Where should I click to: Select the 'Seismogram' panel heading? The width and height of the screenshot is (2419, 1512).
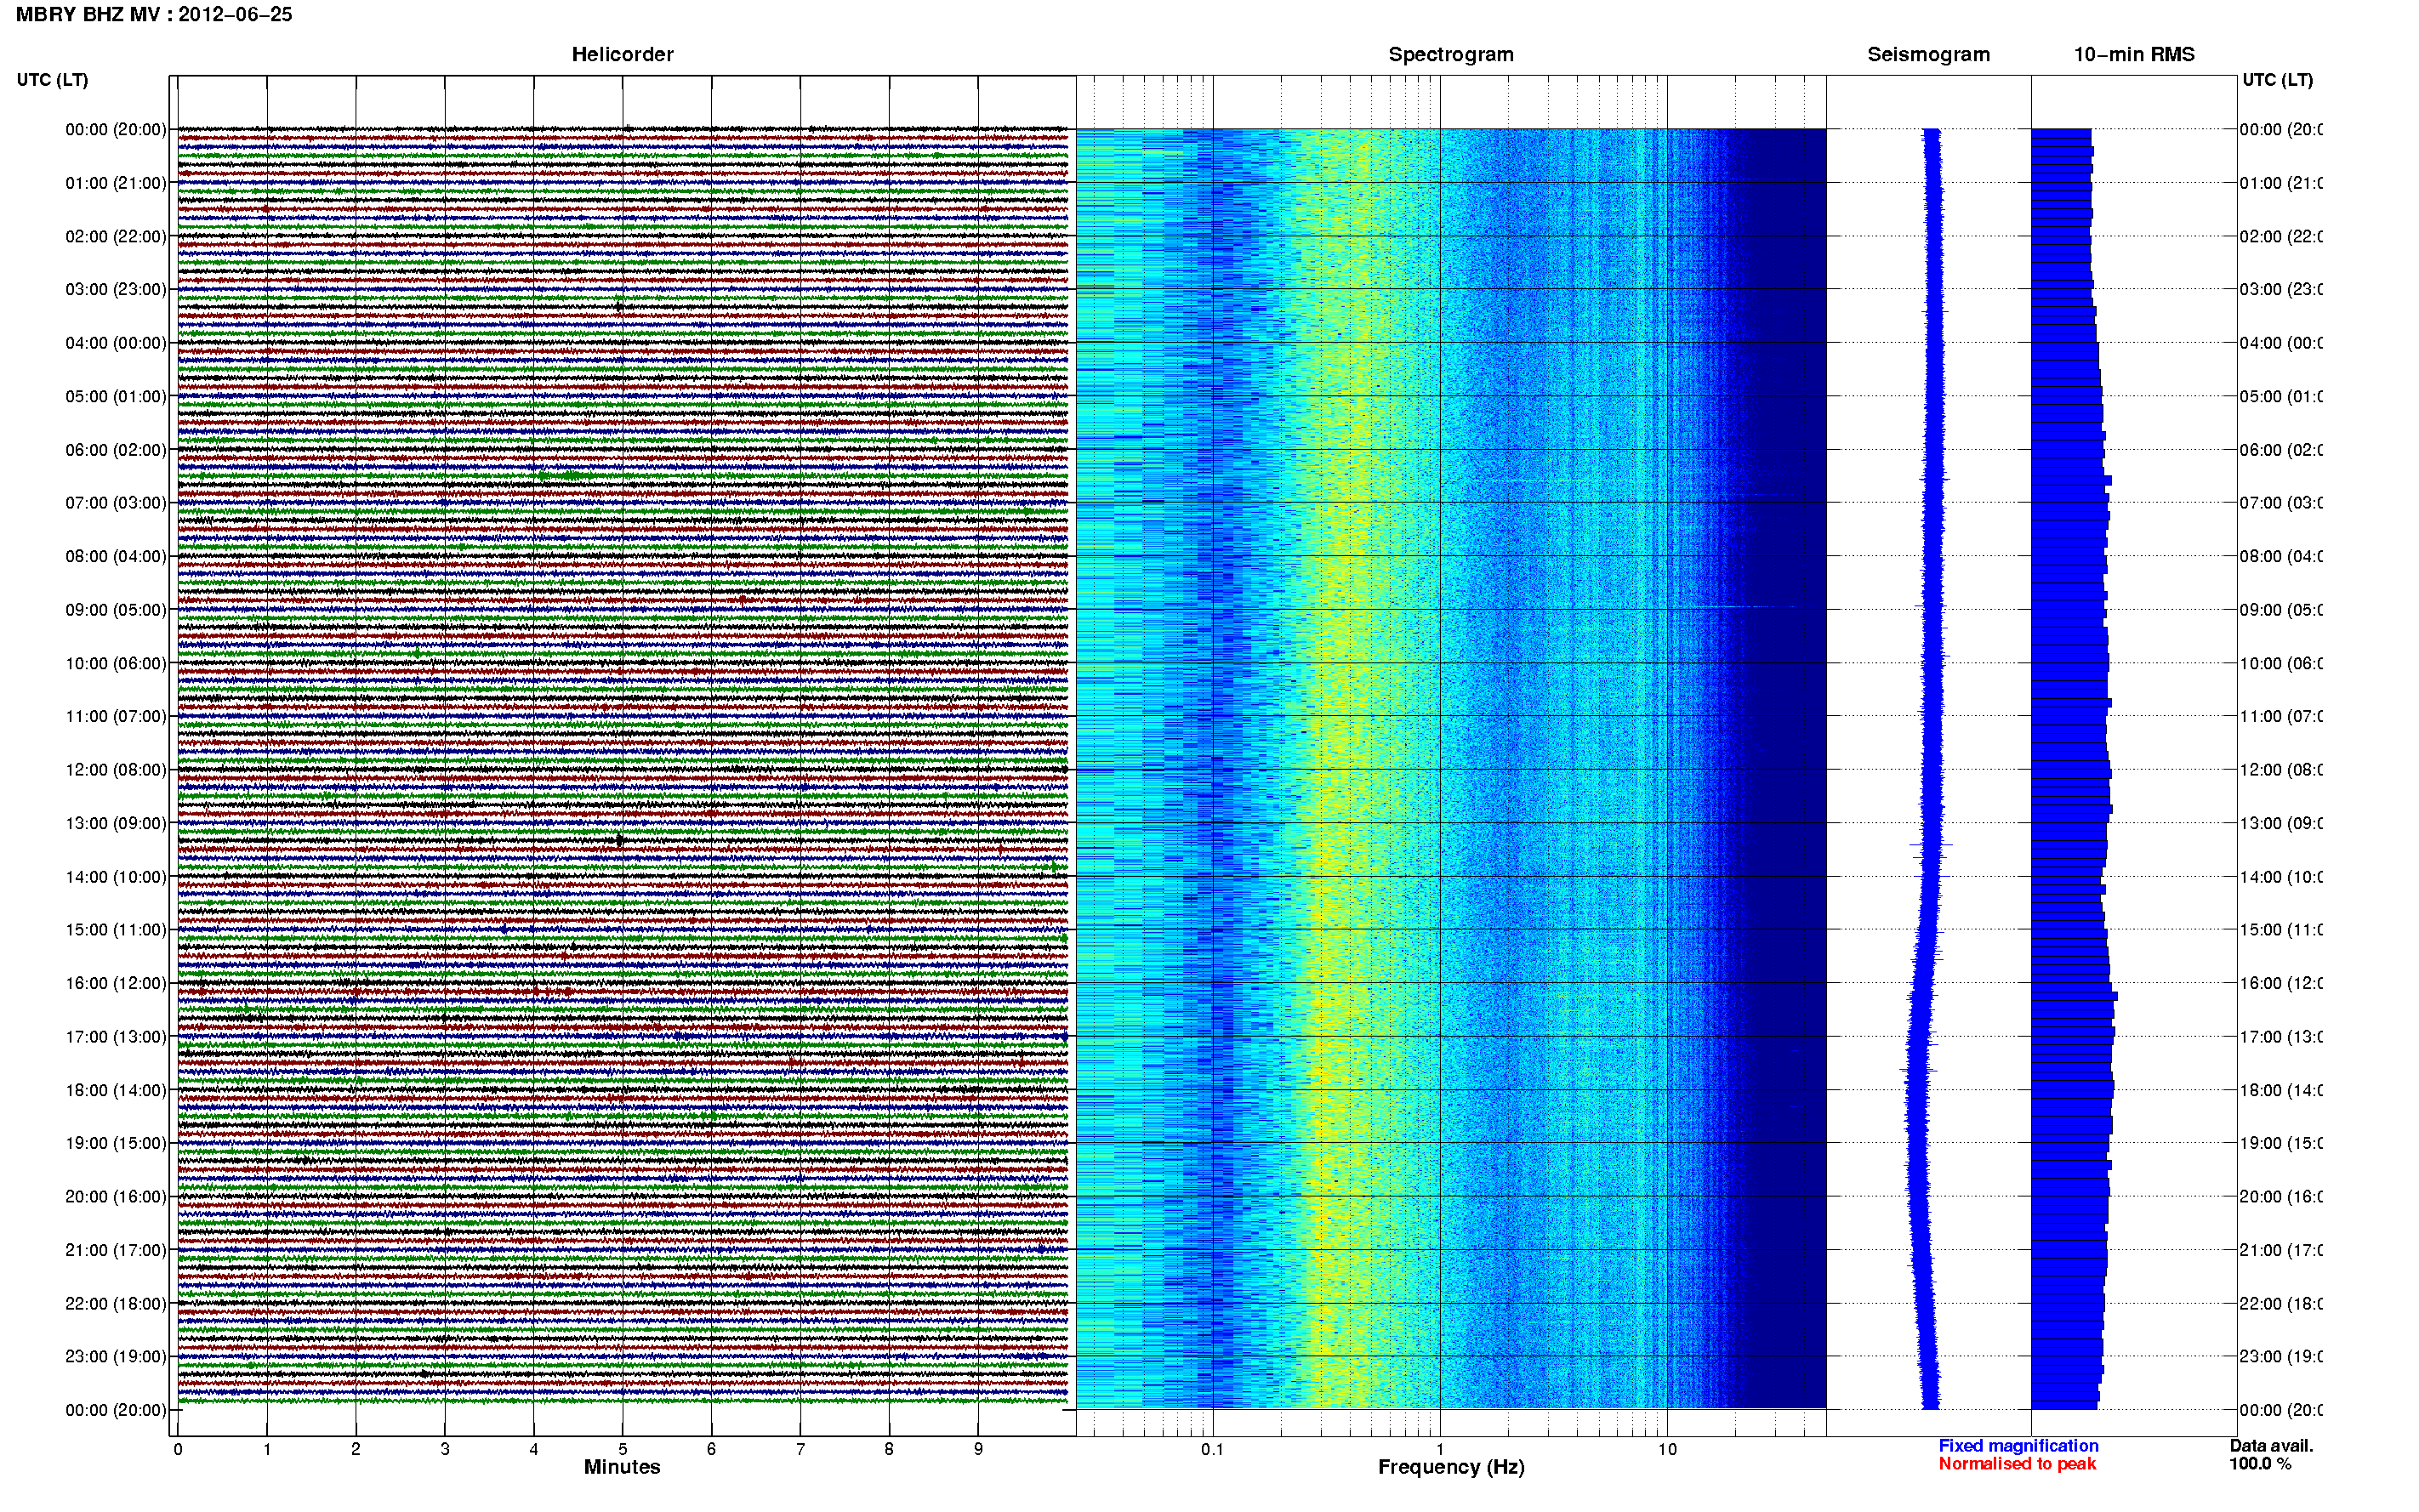1928,54
